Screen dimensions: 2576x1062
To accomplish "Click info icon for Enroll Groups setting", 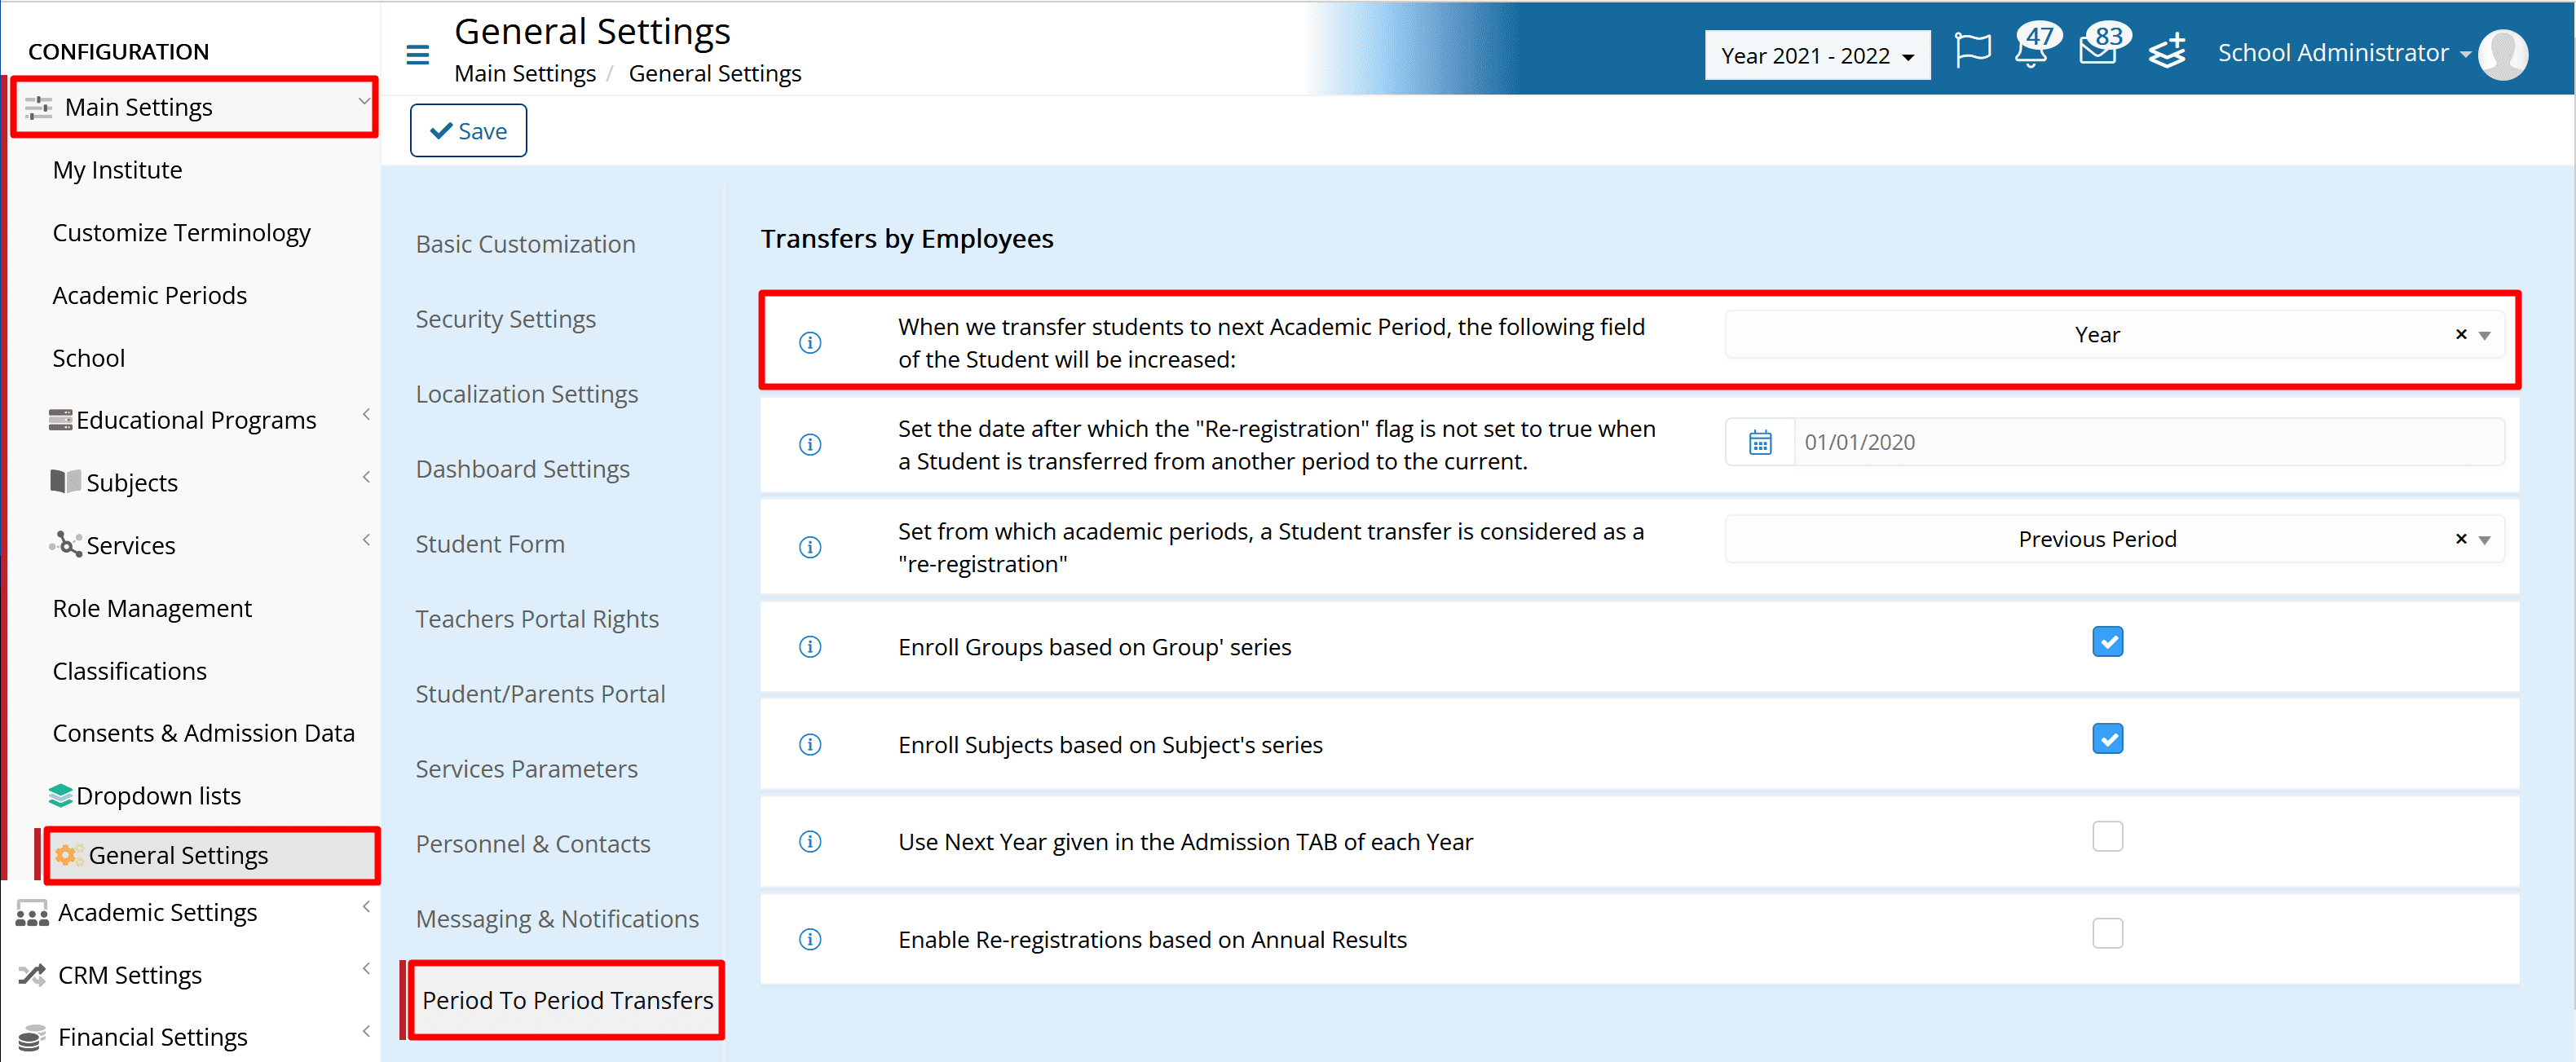I will tap(810, 647).
